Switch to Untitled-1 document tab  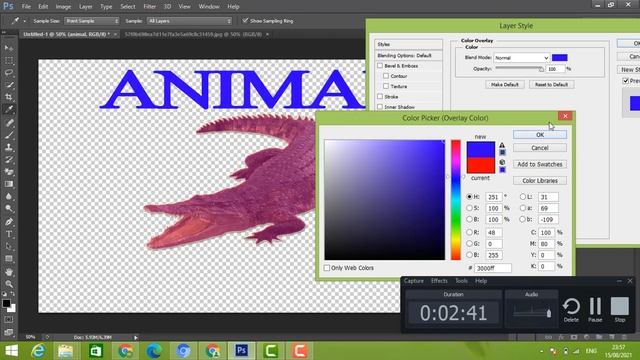click(67, 34)
